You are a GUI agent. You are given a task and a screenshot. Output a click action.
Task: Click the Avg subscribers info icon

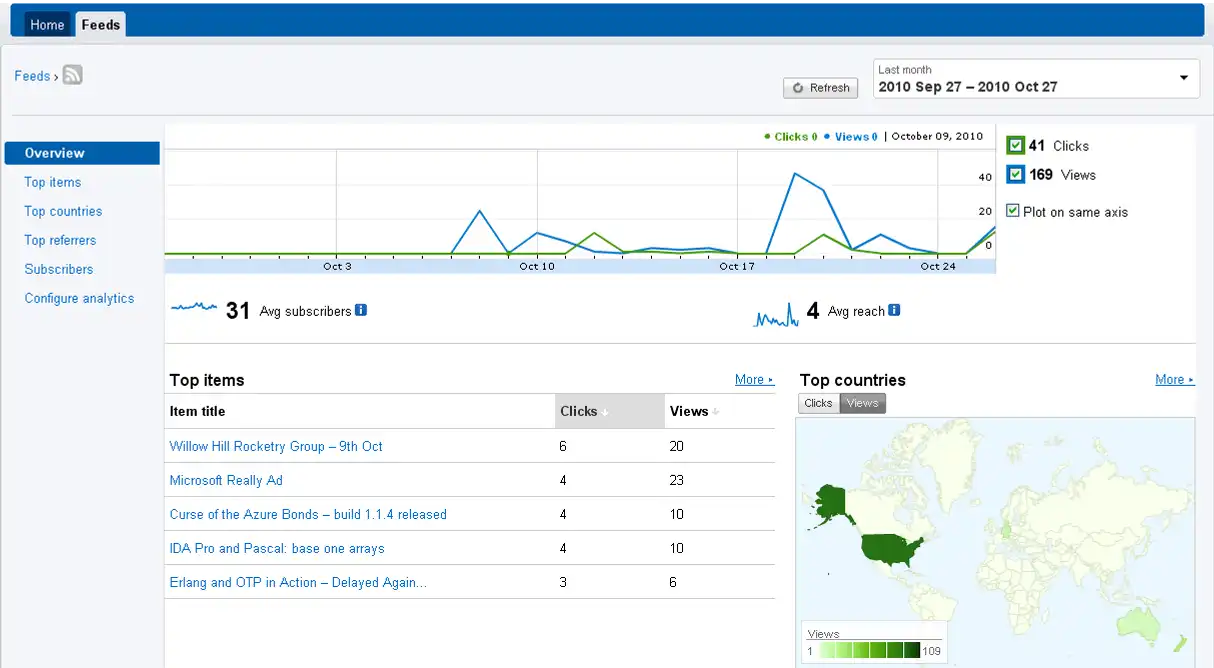click(x=361, y=310)
